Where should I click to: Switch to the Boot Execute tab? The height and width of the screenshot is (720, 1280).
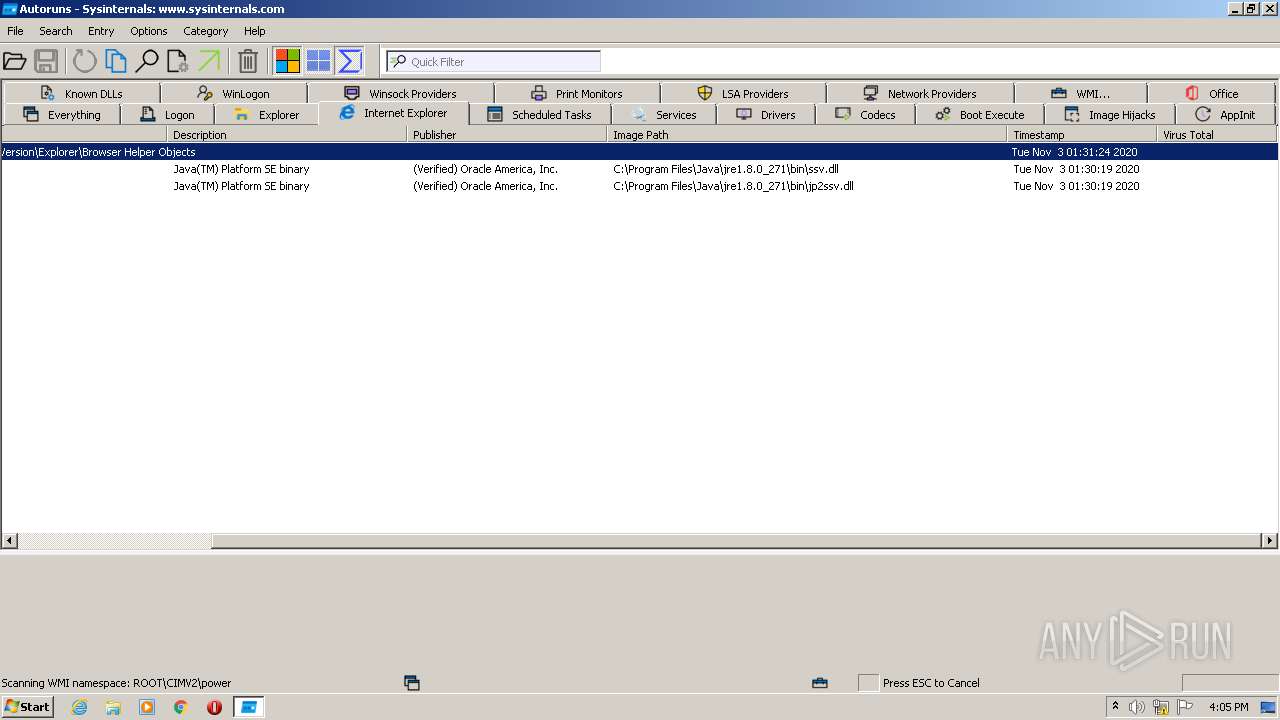click(980, 114)
